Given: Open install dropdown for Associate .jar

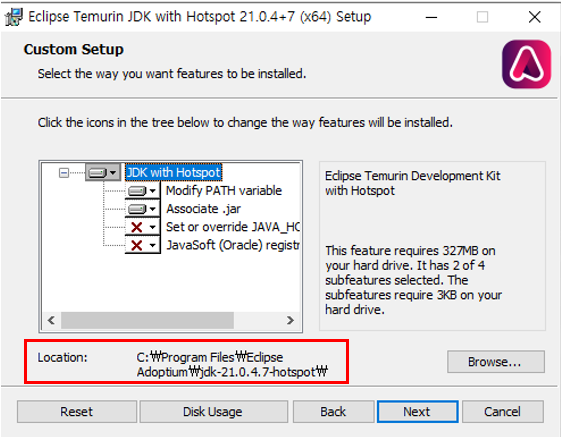Looking at the screenshot, I should [143, 209].
